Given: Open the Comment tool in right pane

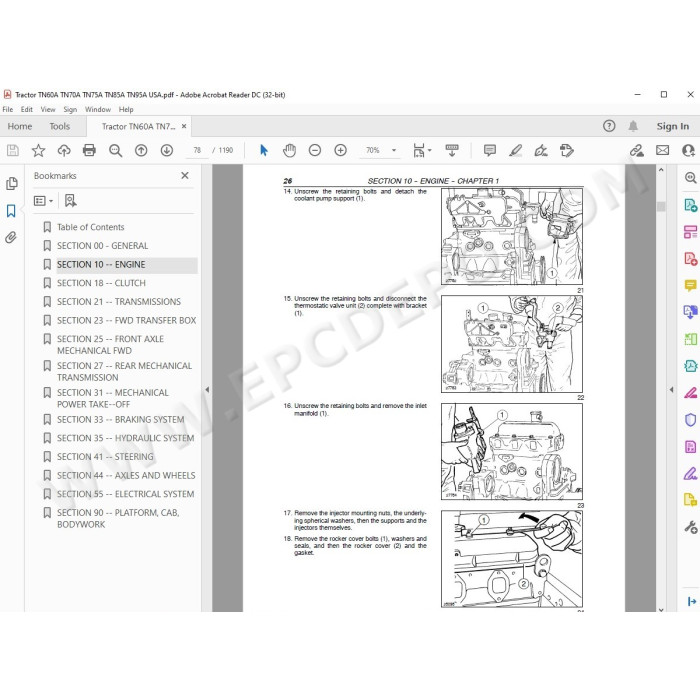Looking at the screenshot, I should pos(691,285).
